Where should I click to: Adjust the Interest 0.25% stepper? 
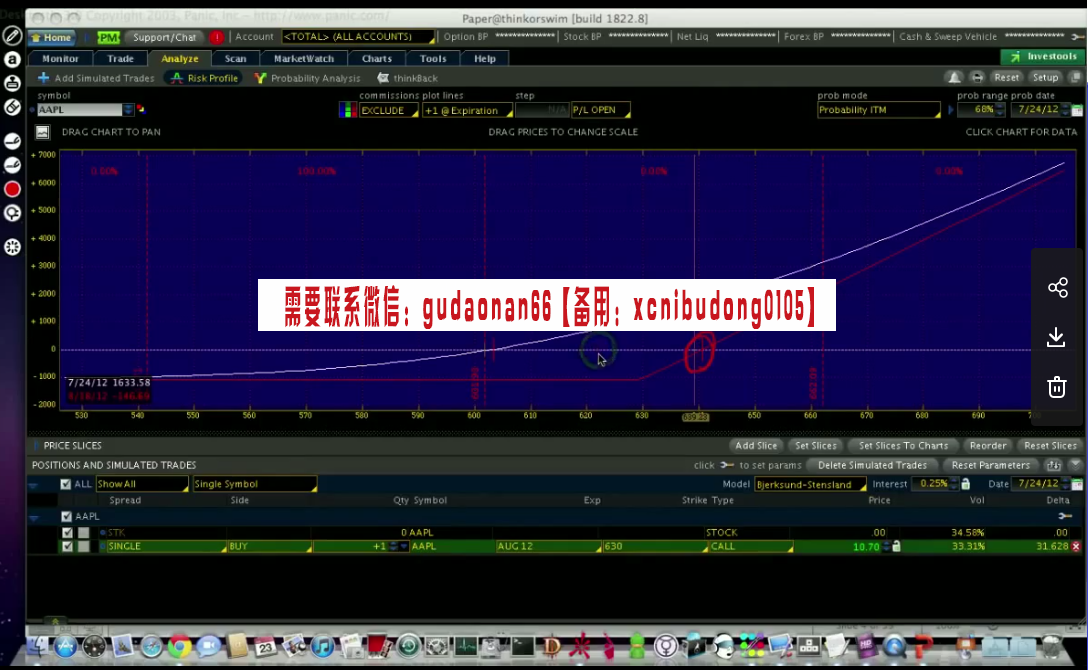click(953, 484)
